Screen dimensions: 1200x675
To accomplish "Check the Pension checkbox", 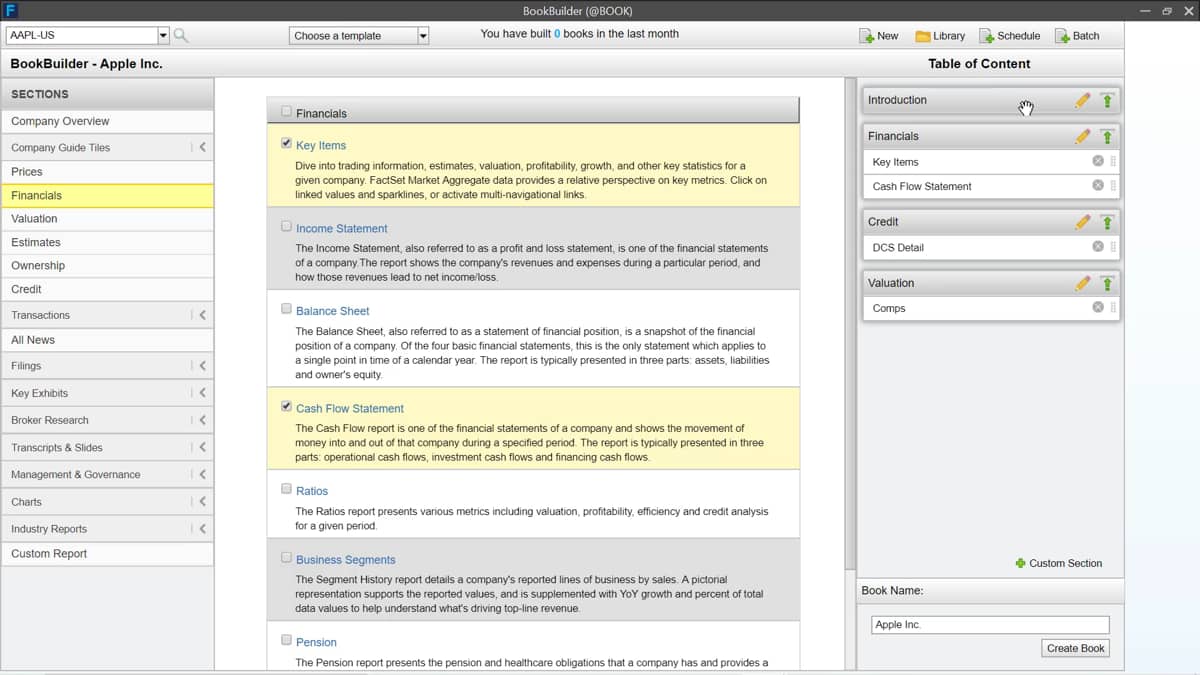I will 287,640.
